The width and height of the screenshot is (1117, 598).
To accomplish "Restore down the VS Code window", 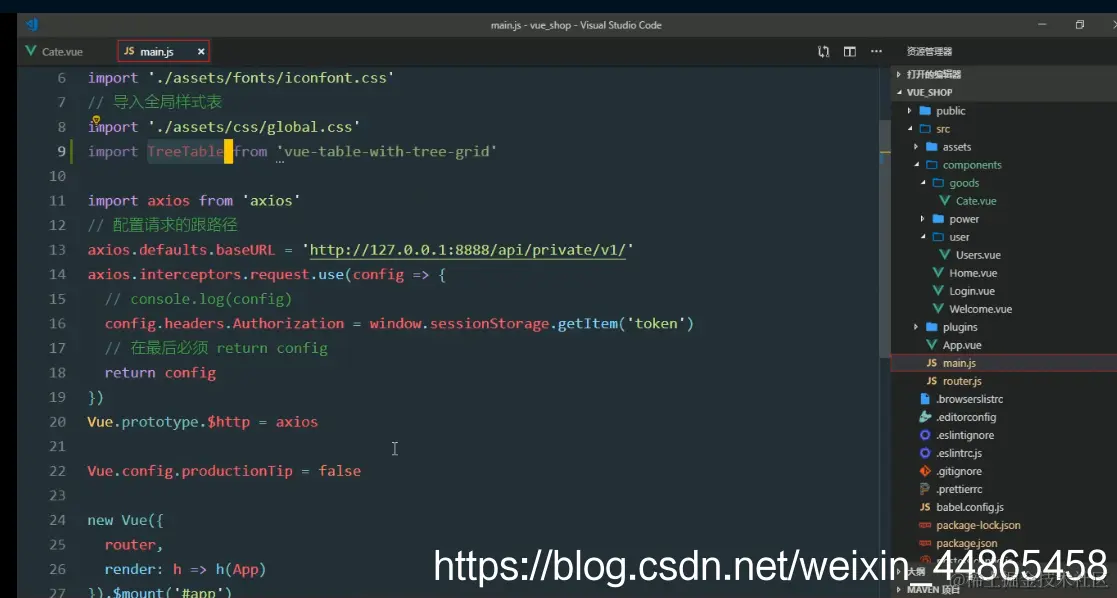I will (1079, 24).
